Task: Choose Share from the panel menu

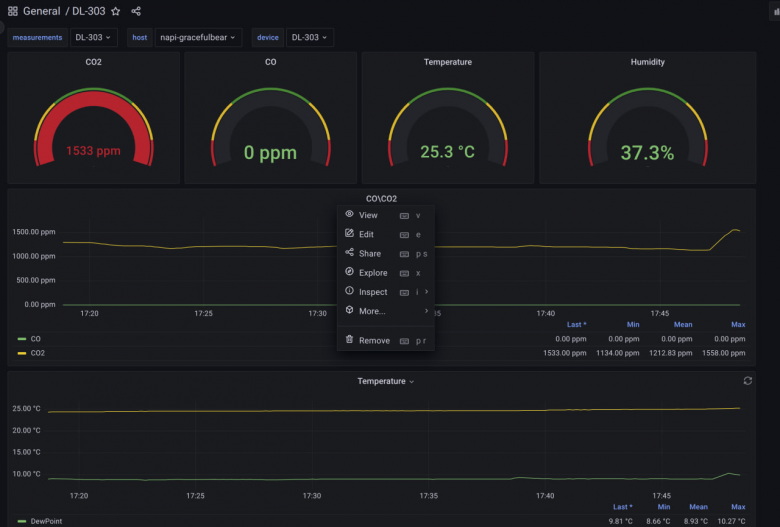Action: tap(386, 253)
